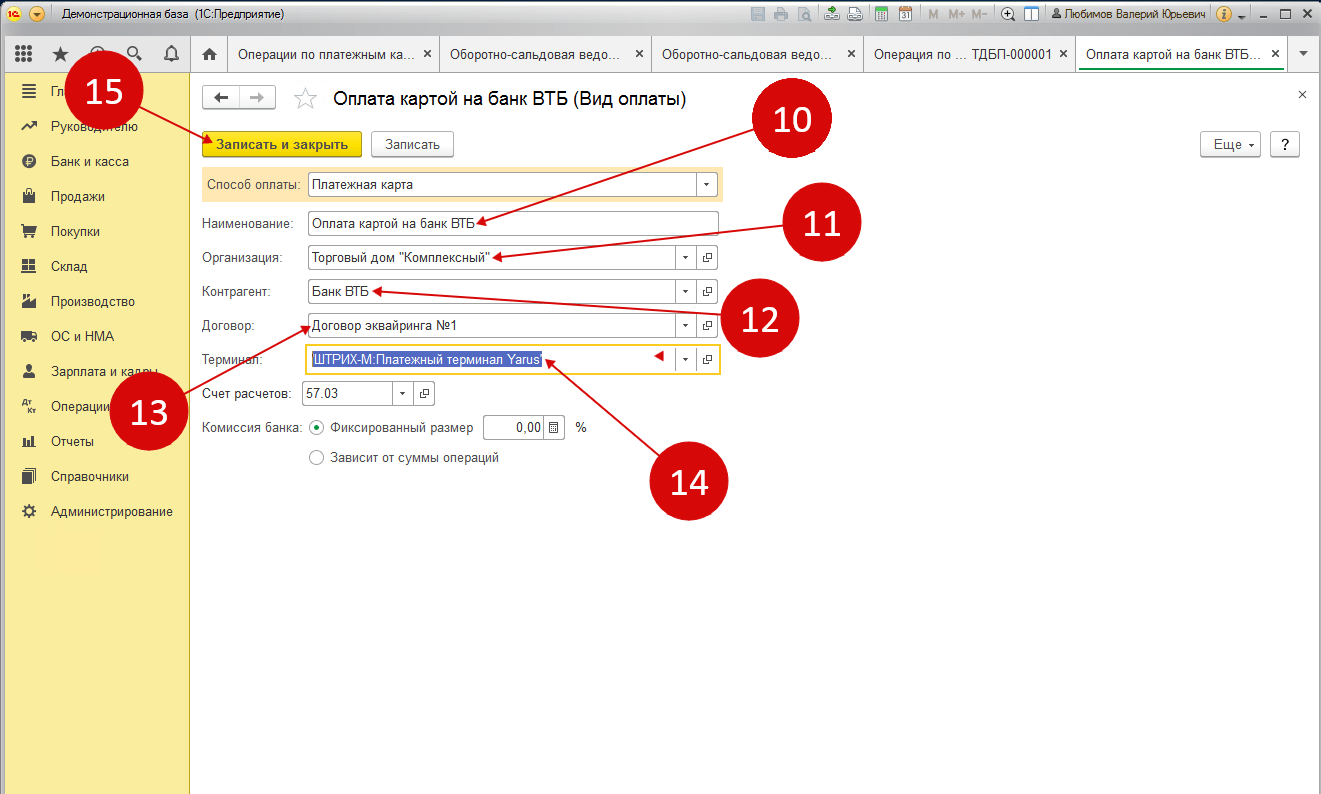
Task: Open the search magnifier in the tools panel
Action: click(134, 54)
